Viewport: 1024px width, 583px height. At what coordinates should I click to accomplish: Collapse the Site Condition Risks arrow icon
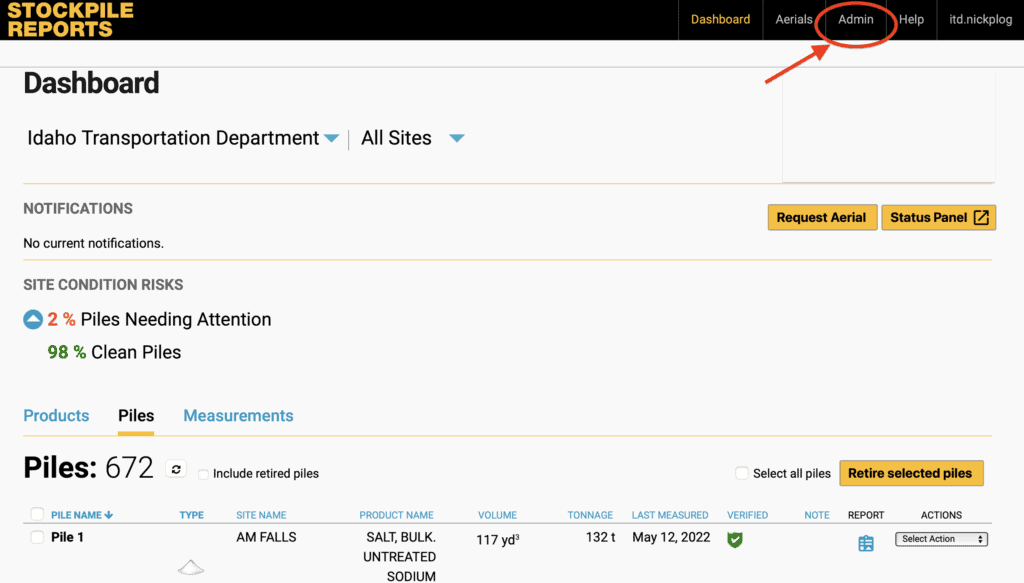[x=33, y=320]
